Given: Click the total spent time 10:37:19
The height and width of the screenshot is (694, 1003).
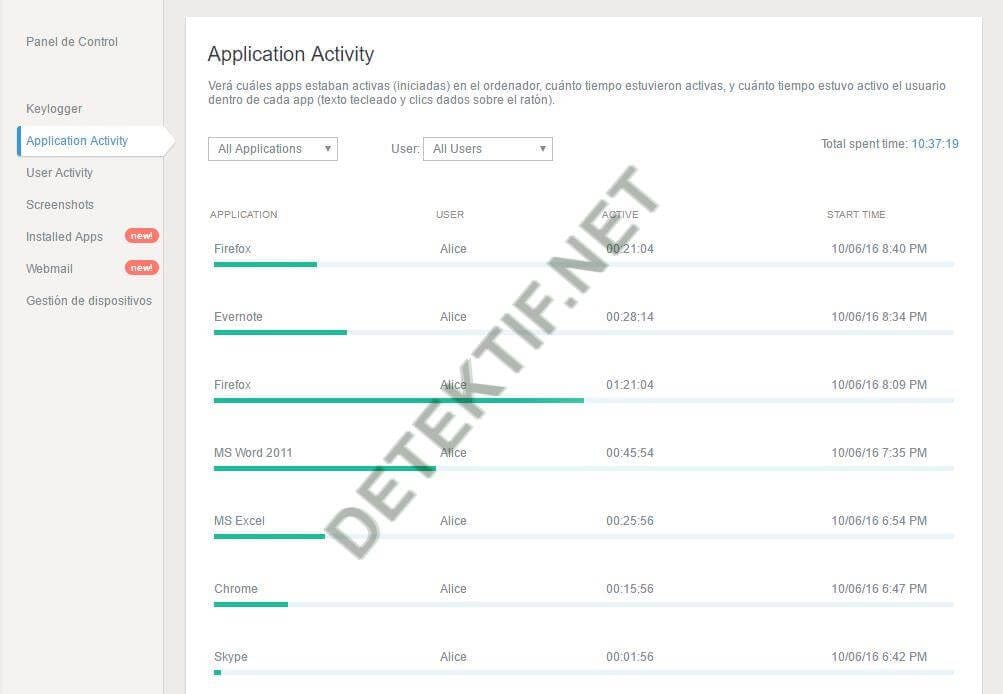Looking at the screenshot, I should [x=934, y=144].
